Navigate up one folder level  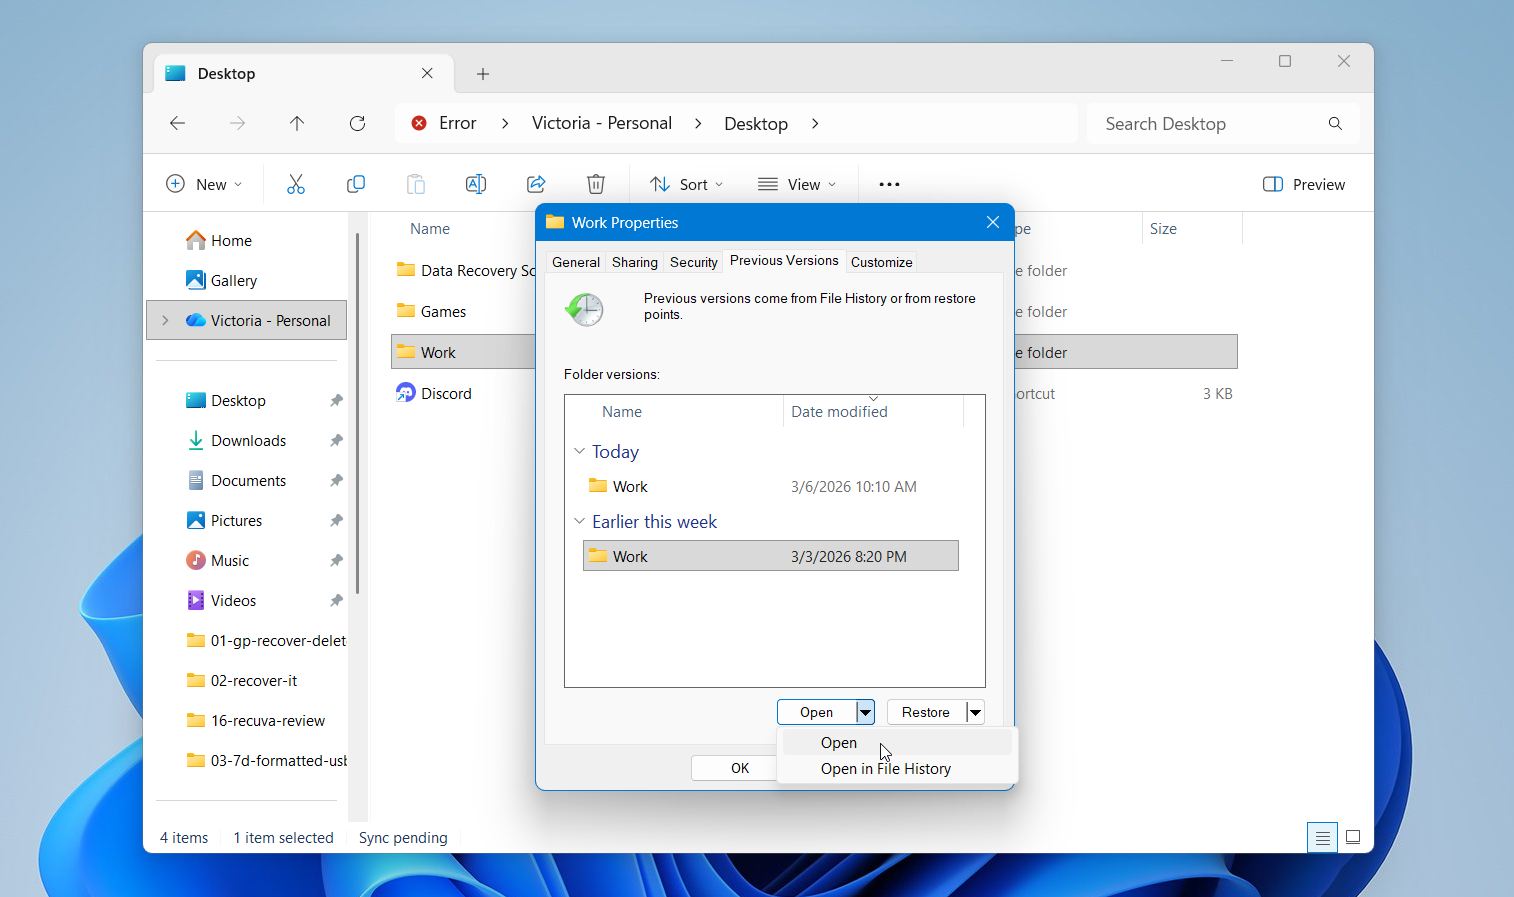(x=297, y=123)
